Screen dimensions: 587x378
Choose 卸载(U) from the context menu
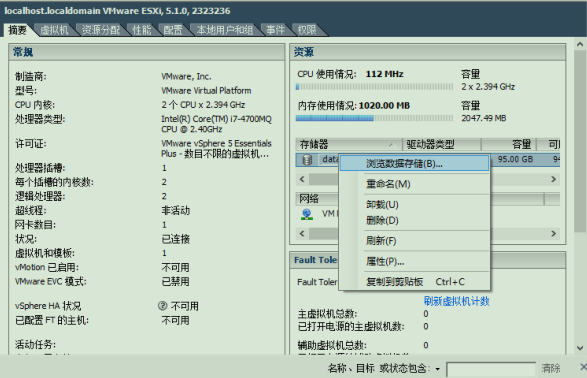coord(414,205)
